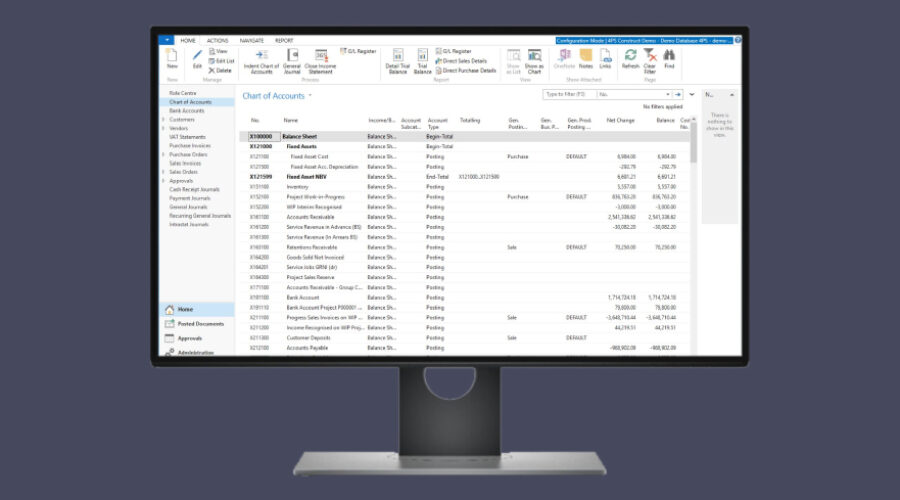The width and height of the screenshot is (900, 500).
Task: Click the Type to filter input box
Action: [x=568, y=94]
